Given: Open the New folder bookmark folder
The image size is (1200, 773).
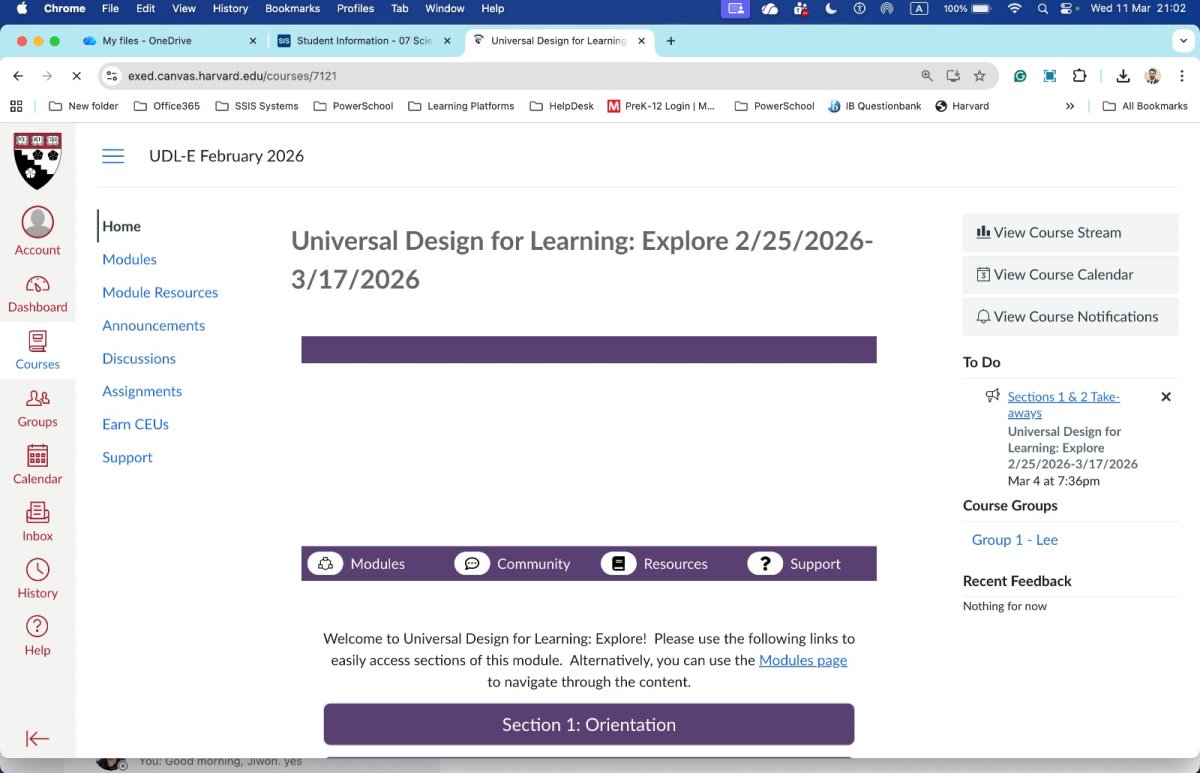Looking at the screenshot, I should [x=83, y=106].
